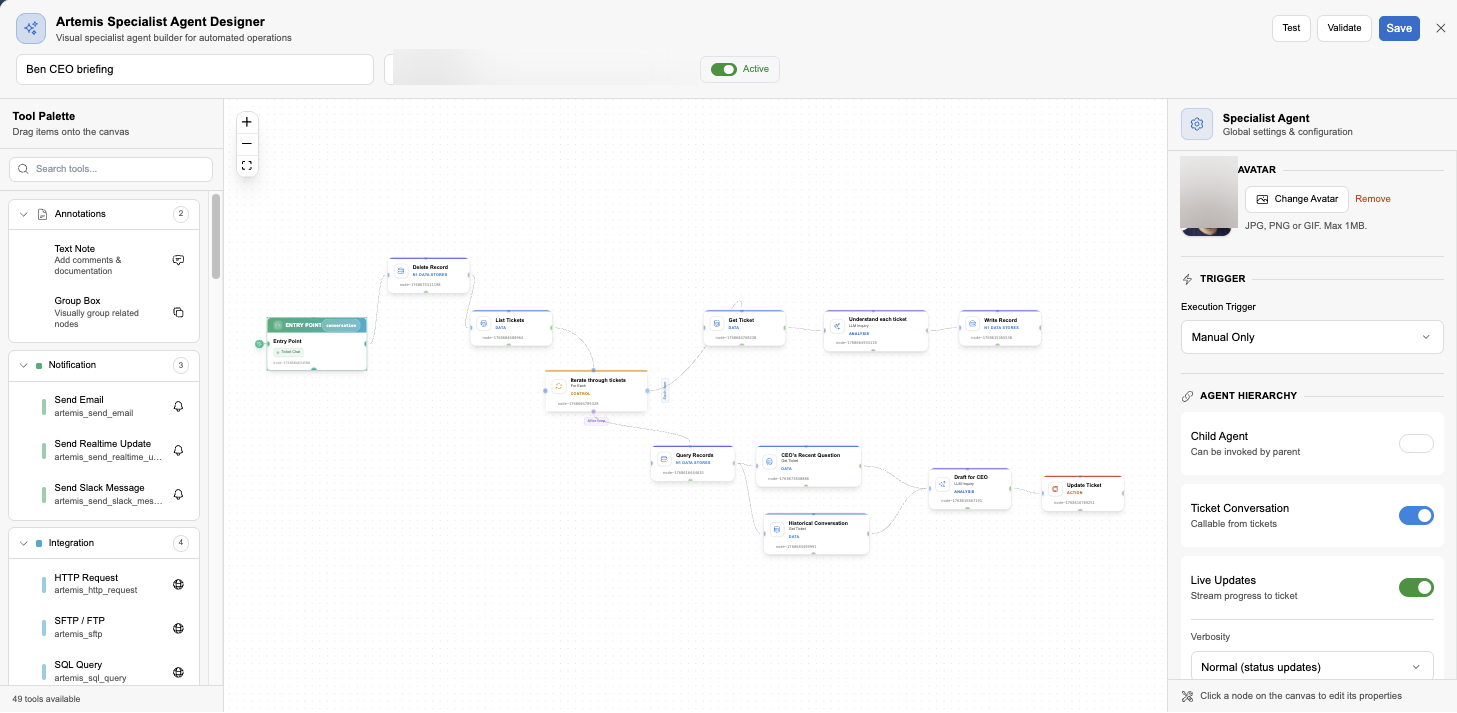
Task: Click the globe icon beside HTTP Request
Action: point(178,584)
